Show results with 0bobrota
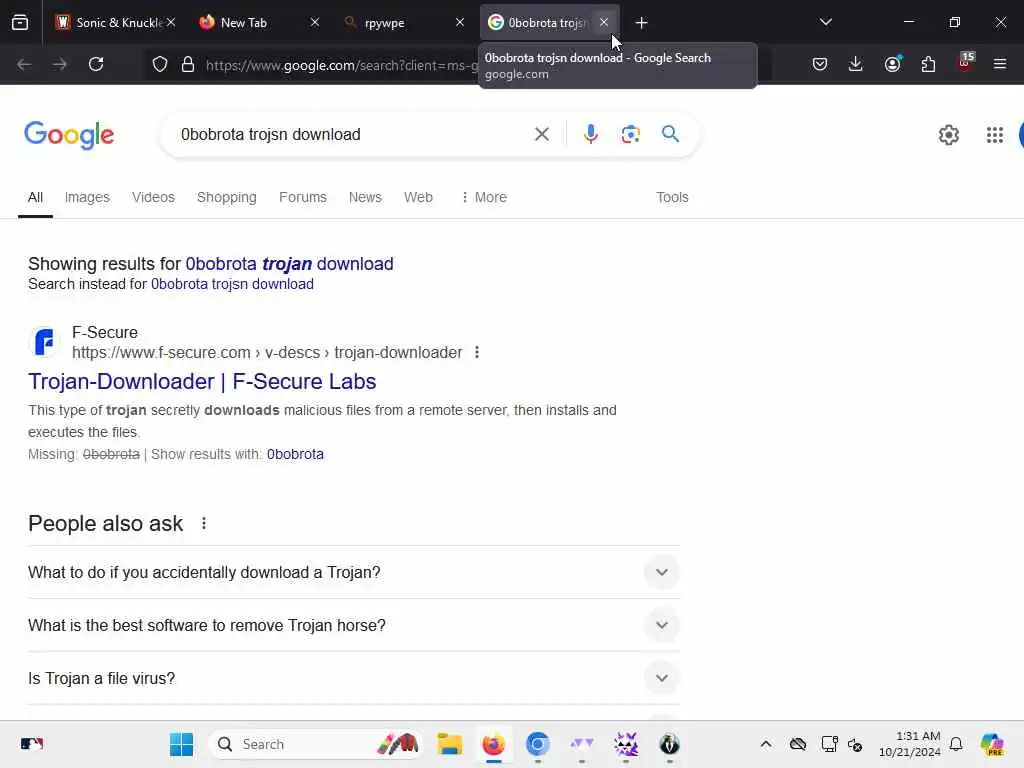Image resolution: width=1024 pixels, height=768 pixels. [x=295, y=455]
